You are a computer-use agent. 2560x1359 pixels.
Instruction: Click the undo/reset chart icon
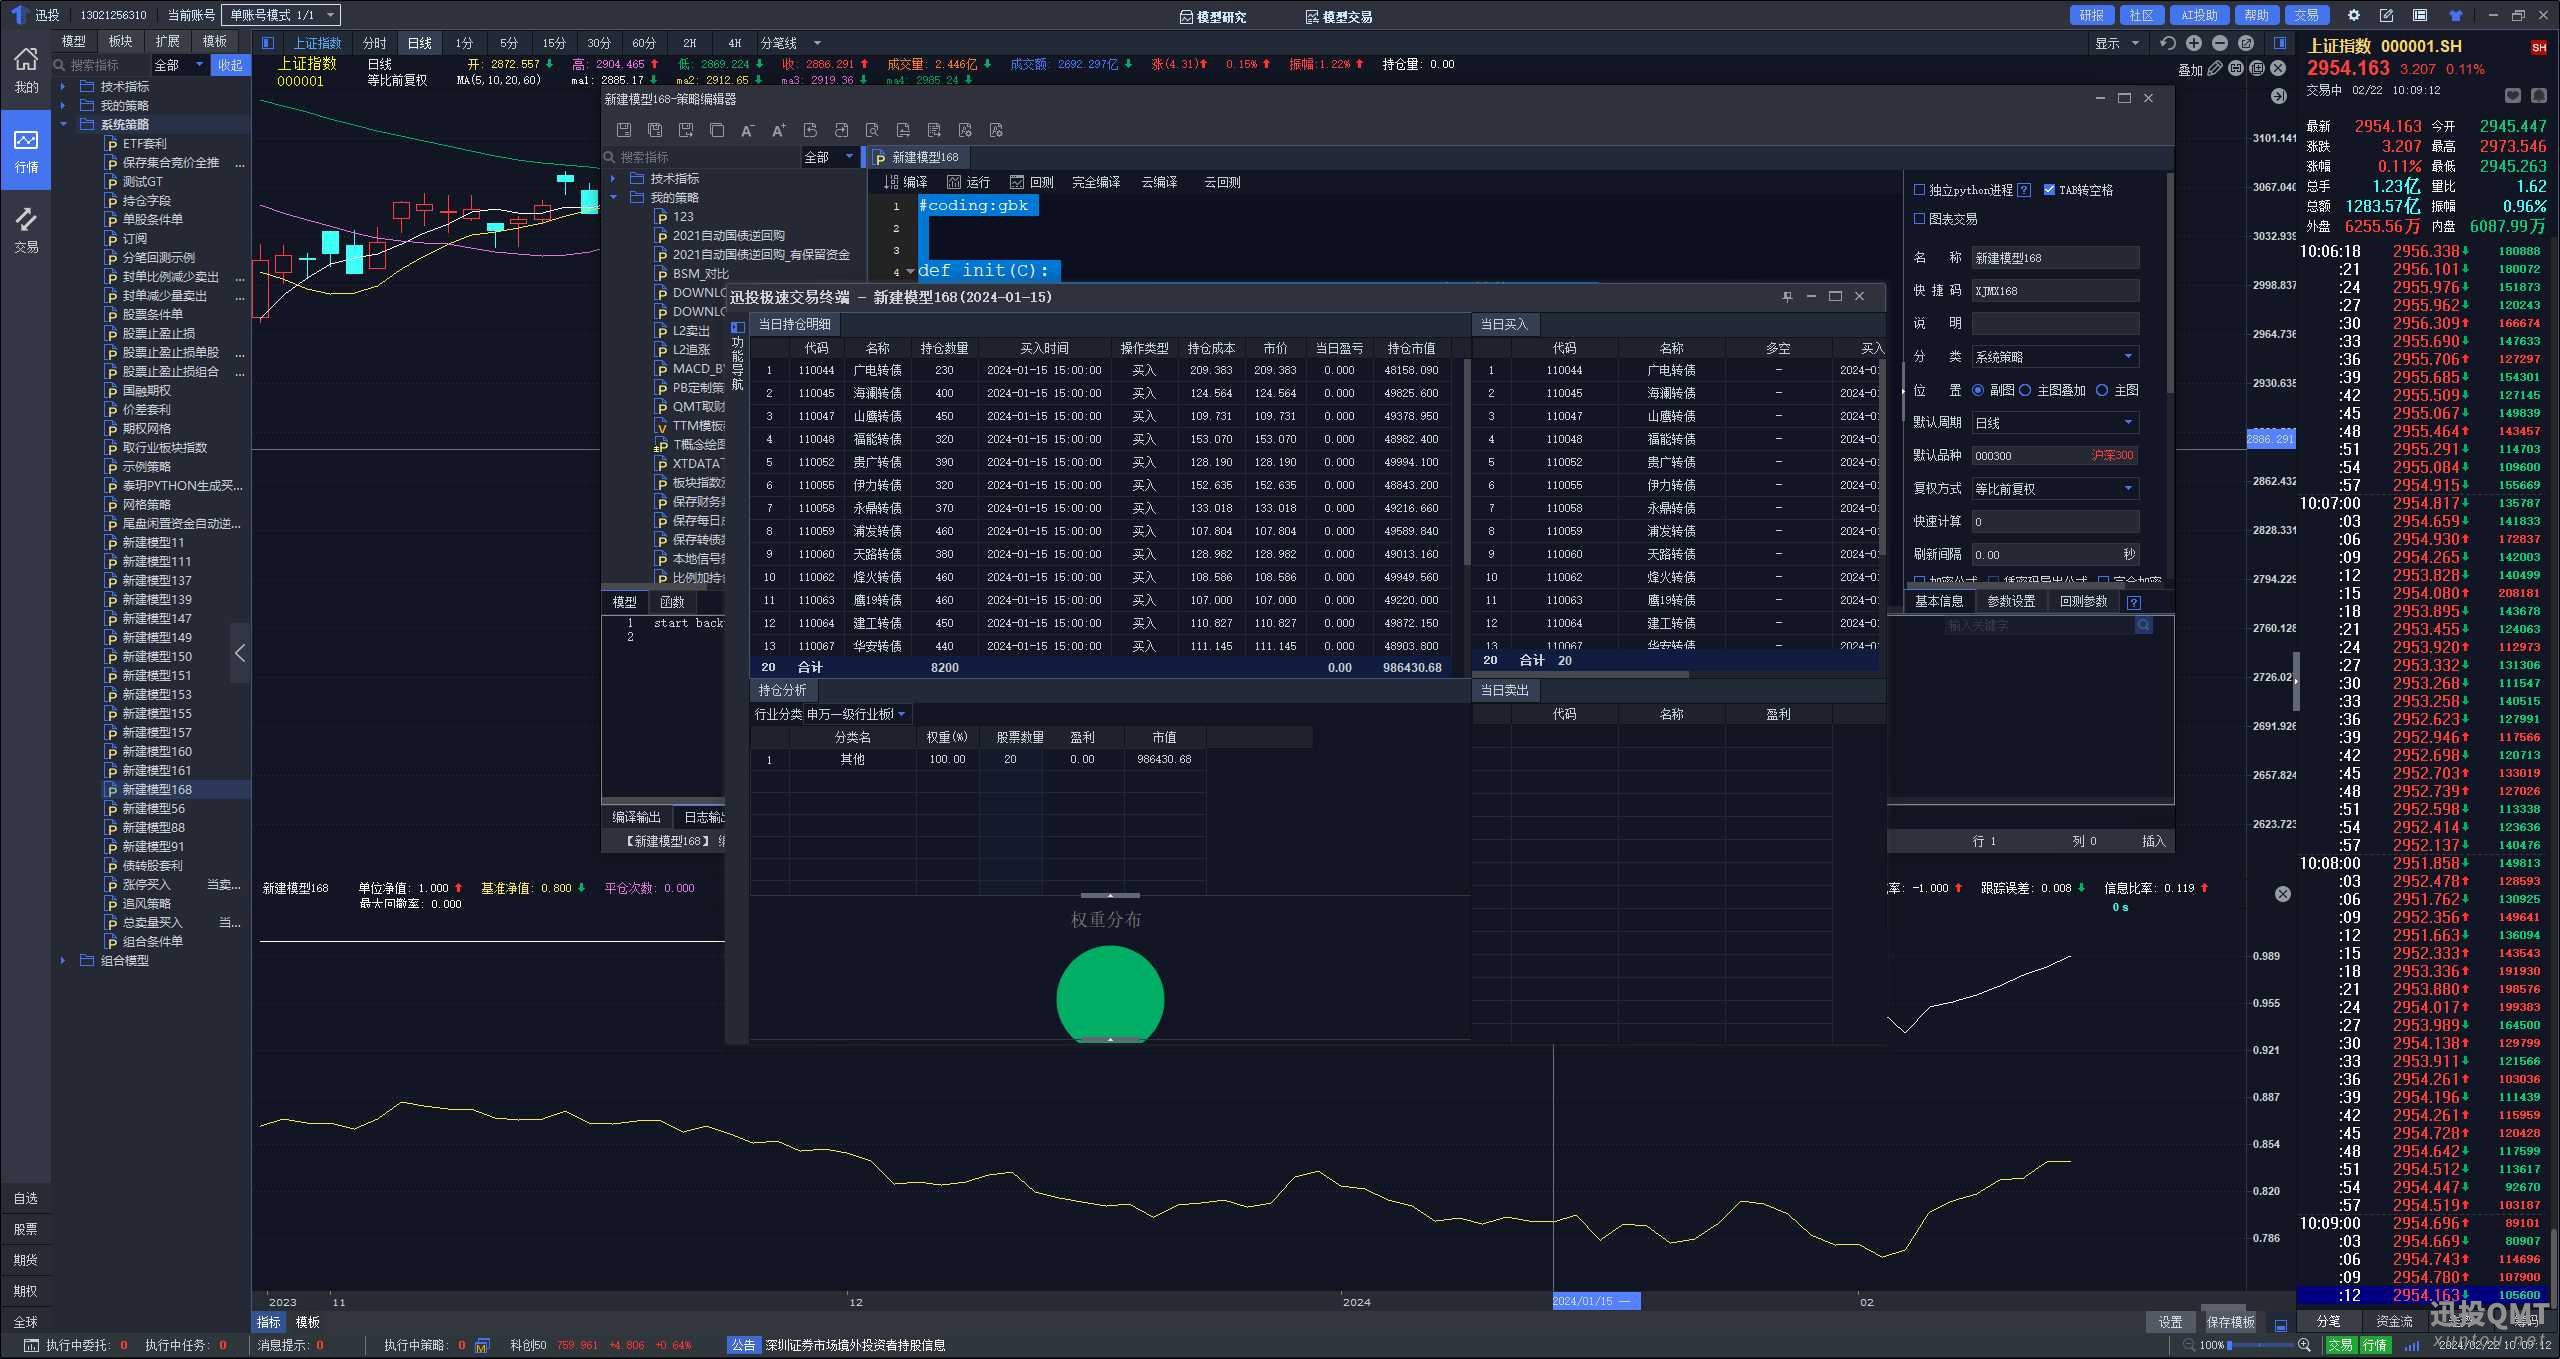pos(2168,43)
